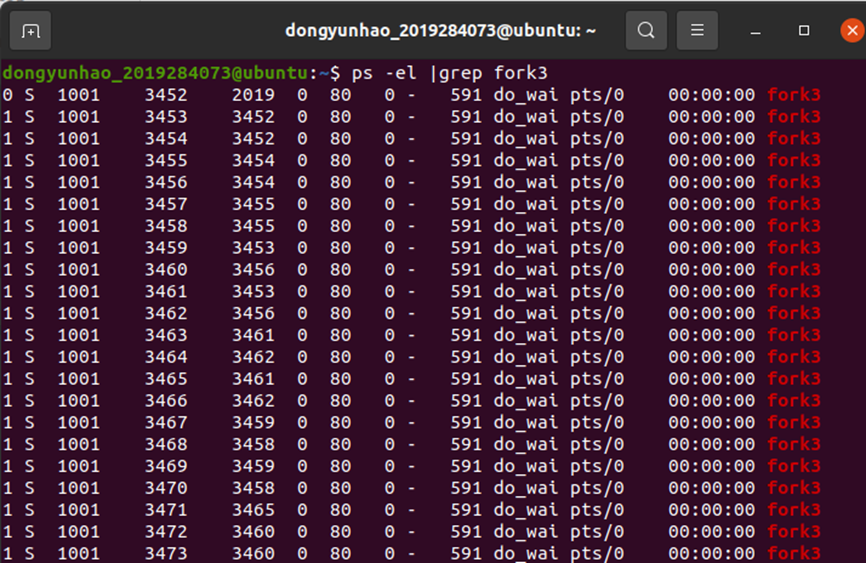This screenshot has height=563, width=866.
Task: Click 00:00:00 in the PID 3462 row
Action: (711, 313)
